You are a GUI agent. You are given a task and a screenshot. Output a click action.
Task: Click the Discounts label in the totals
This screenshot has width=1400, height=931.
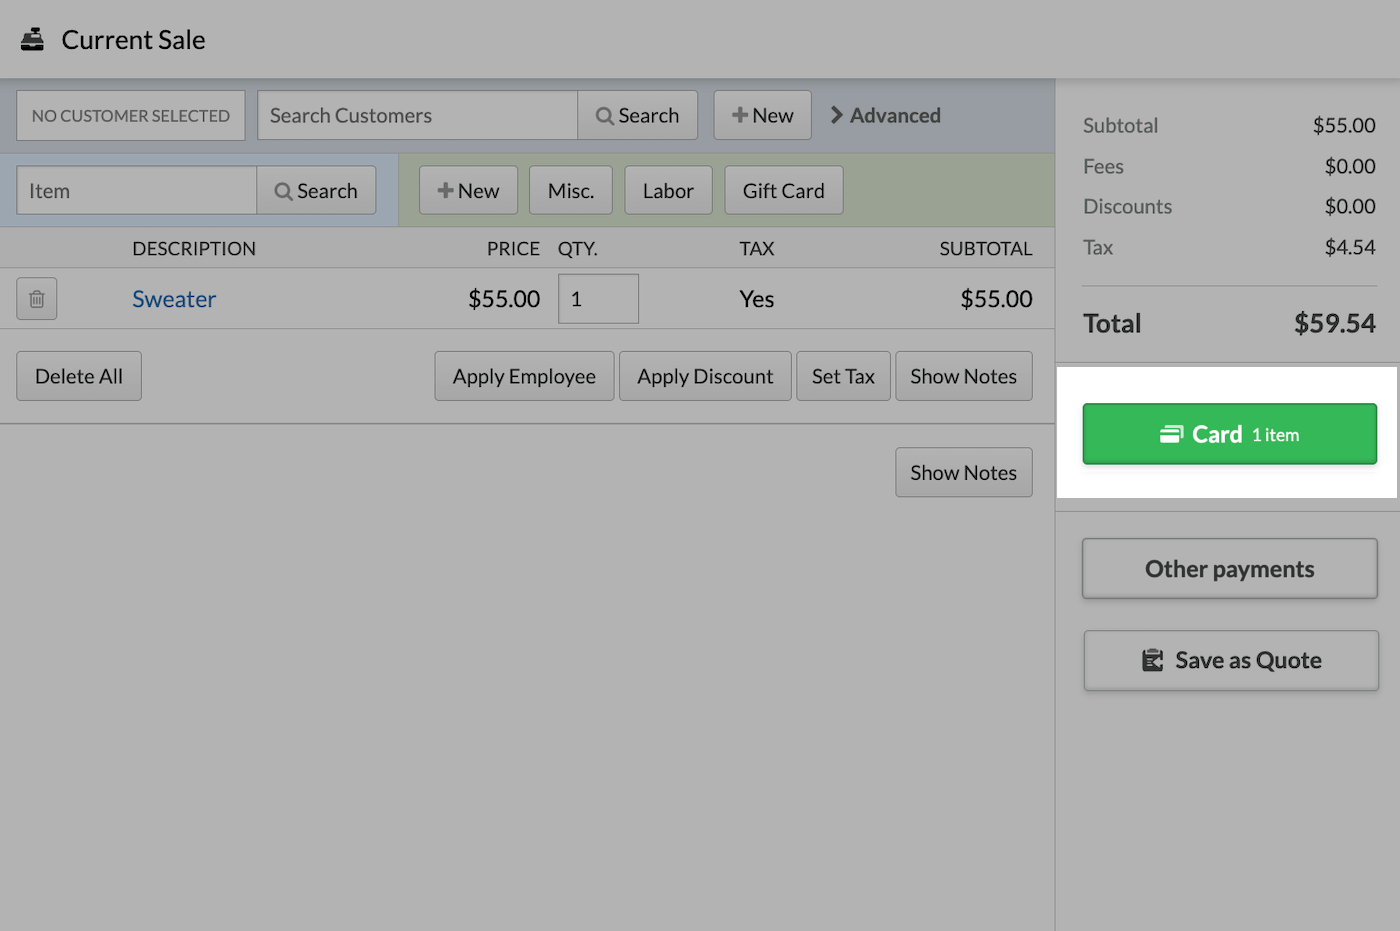pyautogui.click(x=1128, y=207)
